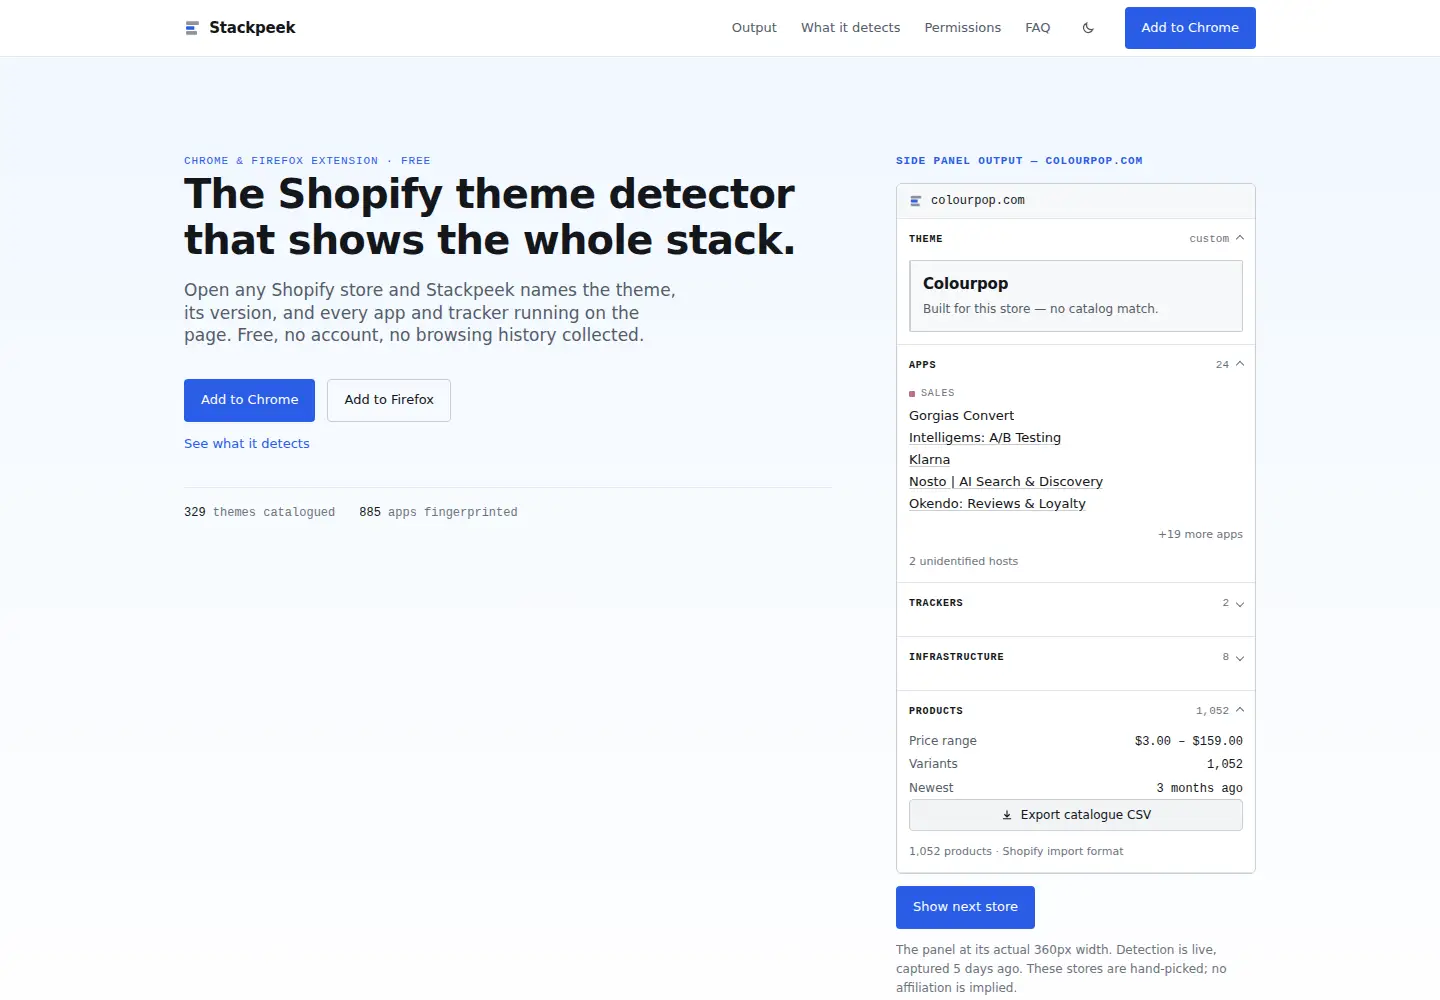Collapse the Products section chevron
The image size is (1440, 1000).
pos(1240,710)
